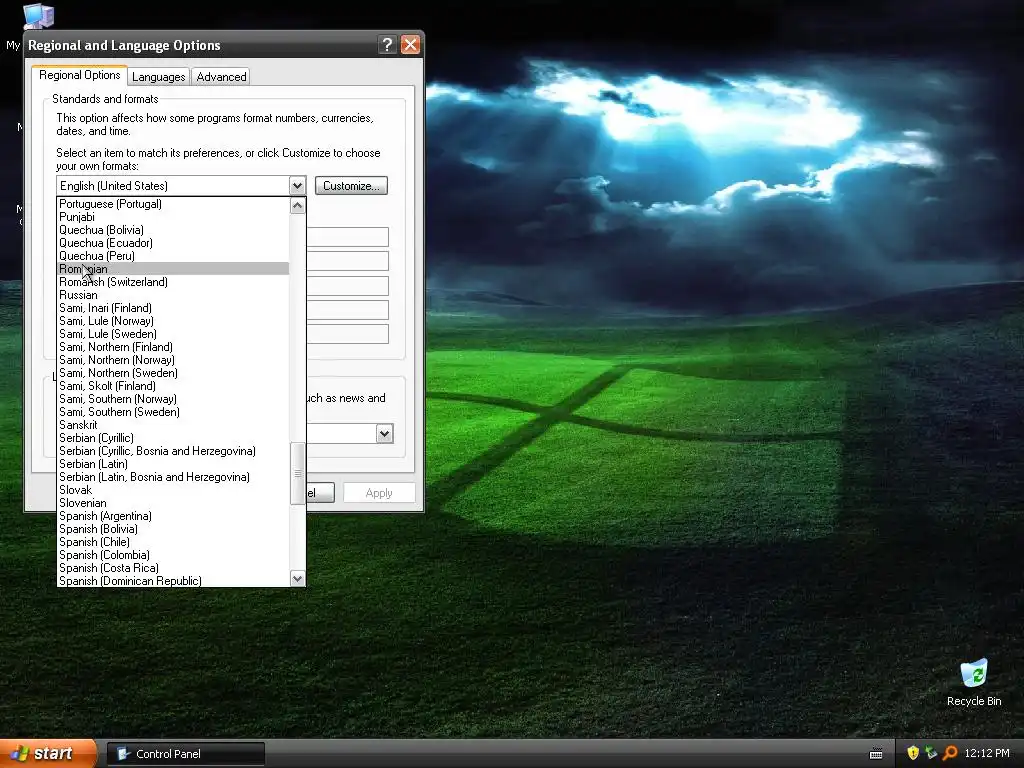
Task: Click the network connection tray icon
Action: (x=931, y=753)
